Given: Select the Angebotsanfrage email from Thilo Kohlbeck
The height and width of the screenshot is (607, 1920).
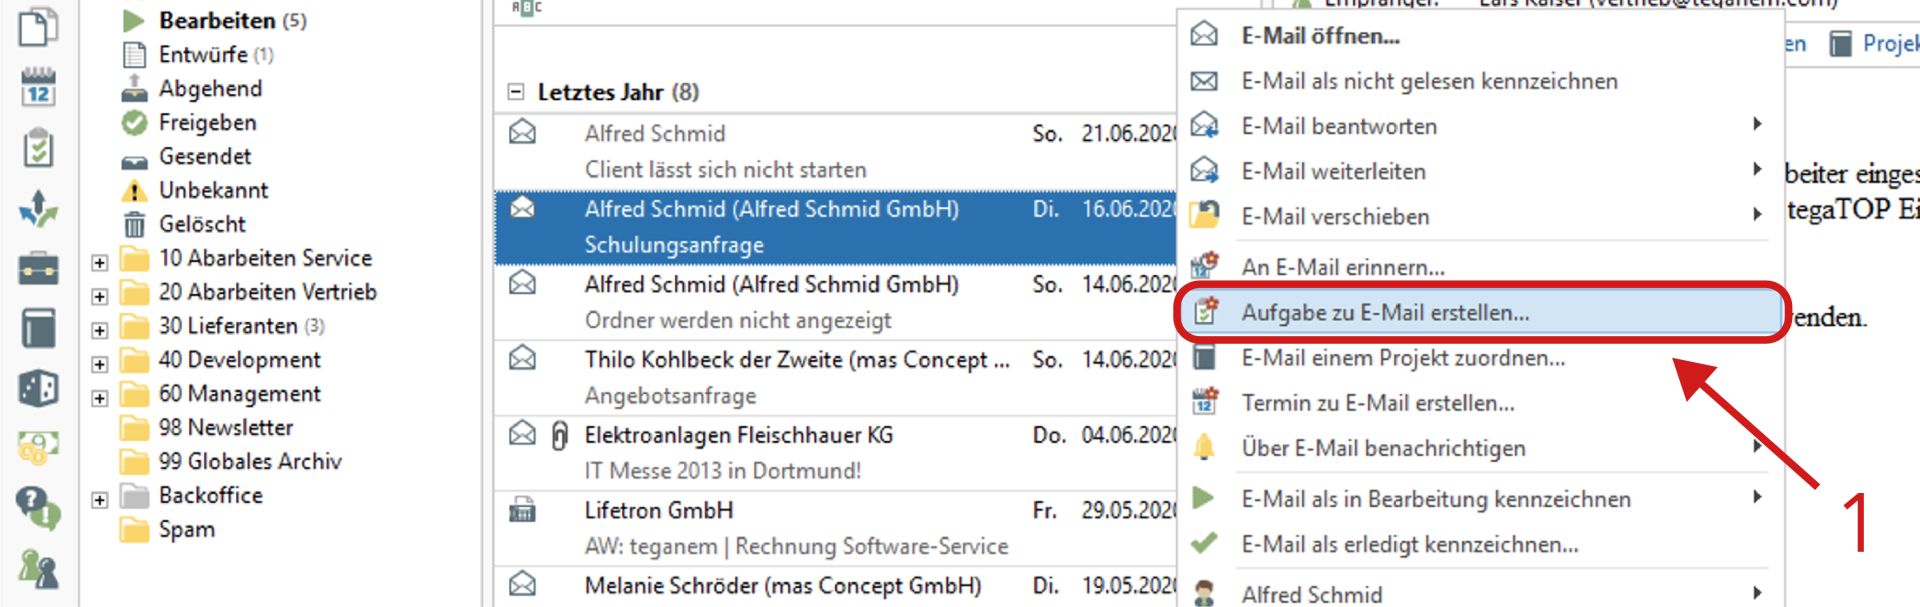Looking at the screenshot, I should (x=835, y=378).
